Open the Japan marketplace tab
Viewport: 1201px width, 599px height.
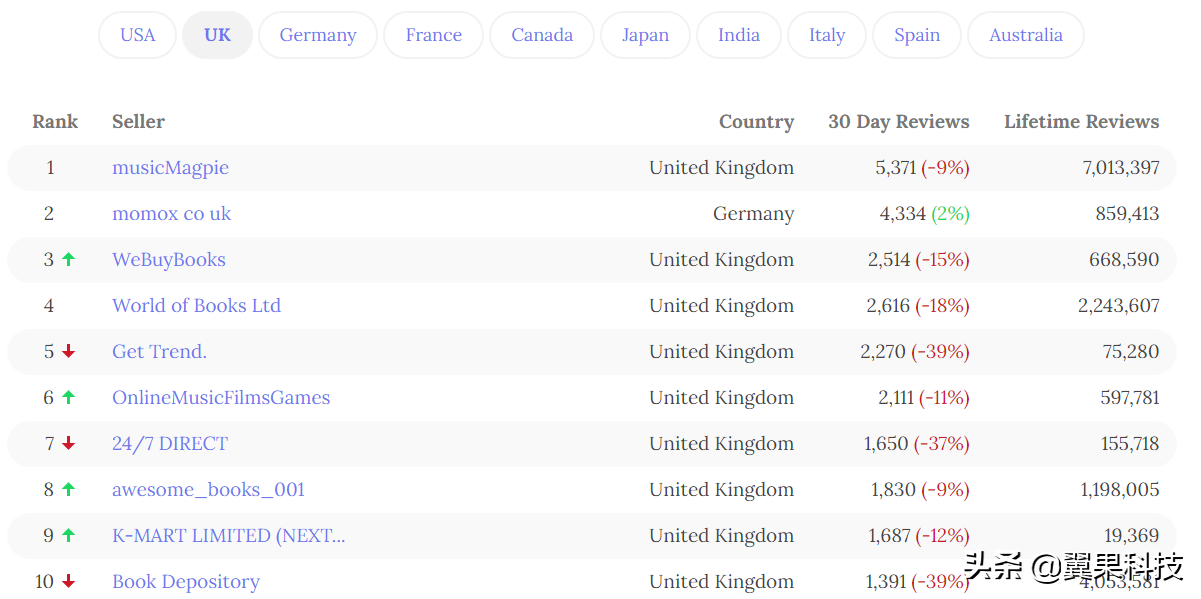(x=645, y=35)
